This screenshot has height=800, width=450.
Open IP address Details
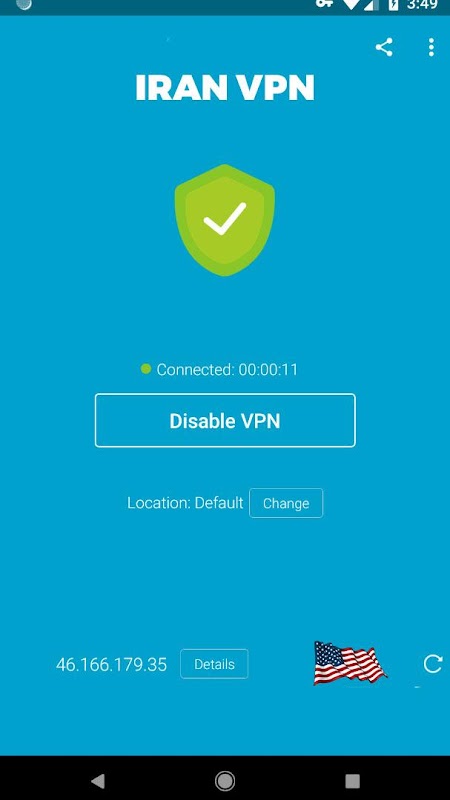[x=214, y=664]
